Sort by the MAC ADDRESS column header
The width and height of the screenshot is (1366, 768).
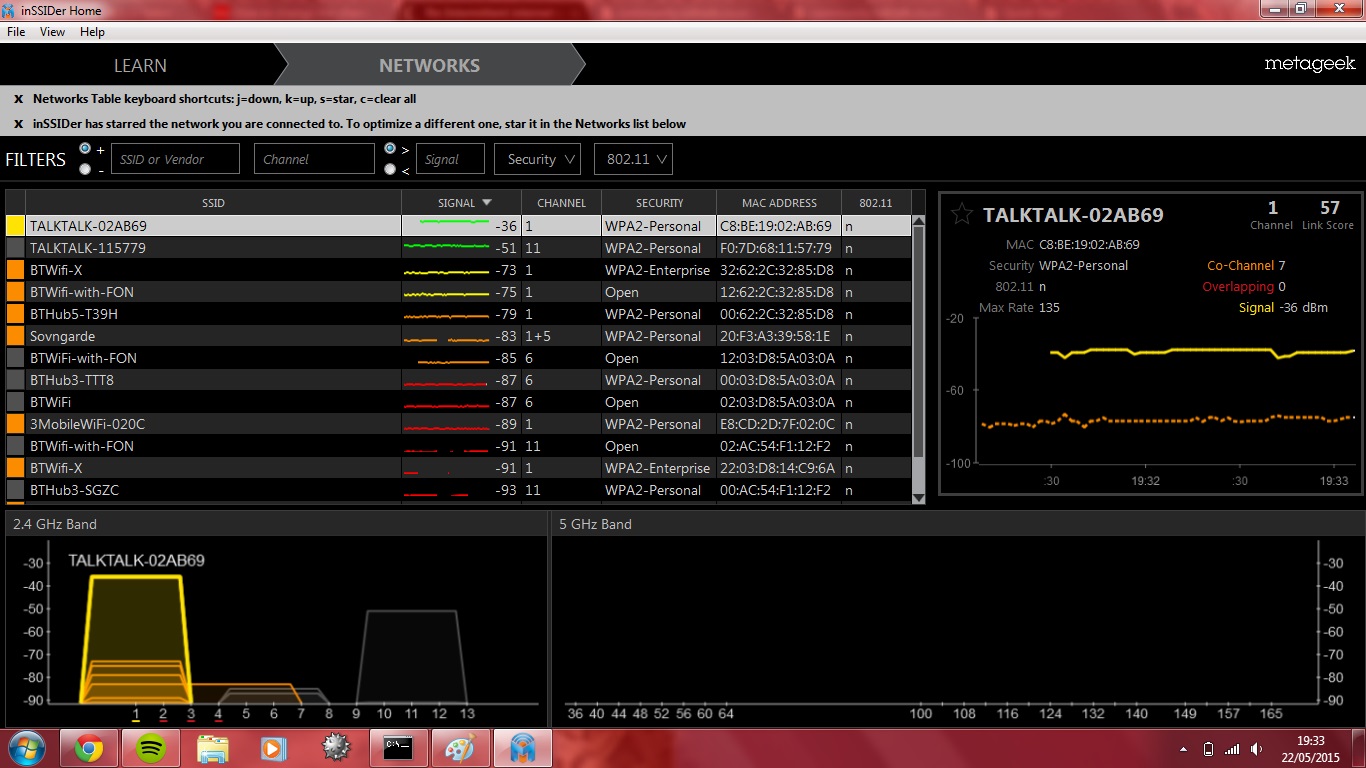click(779, 202)
